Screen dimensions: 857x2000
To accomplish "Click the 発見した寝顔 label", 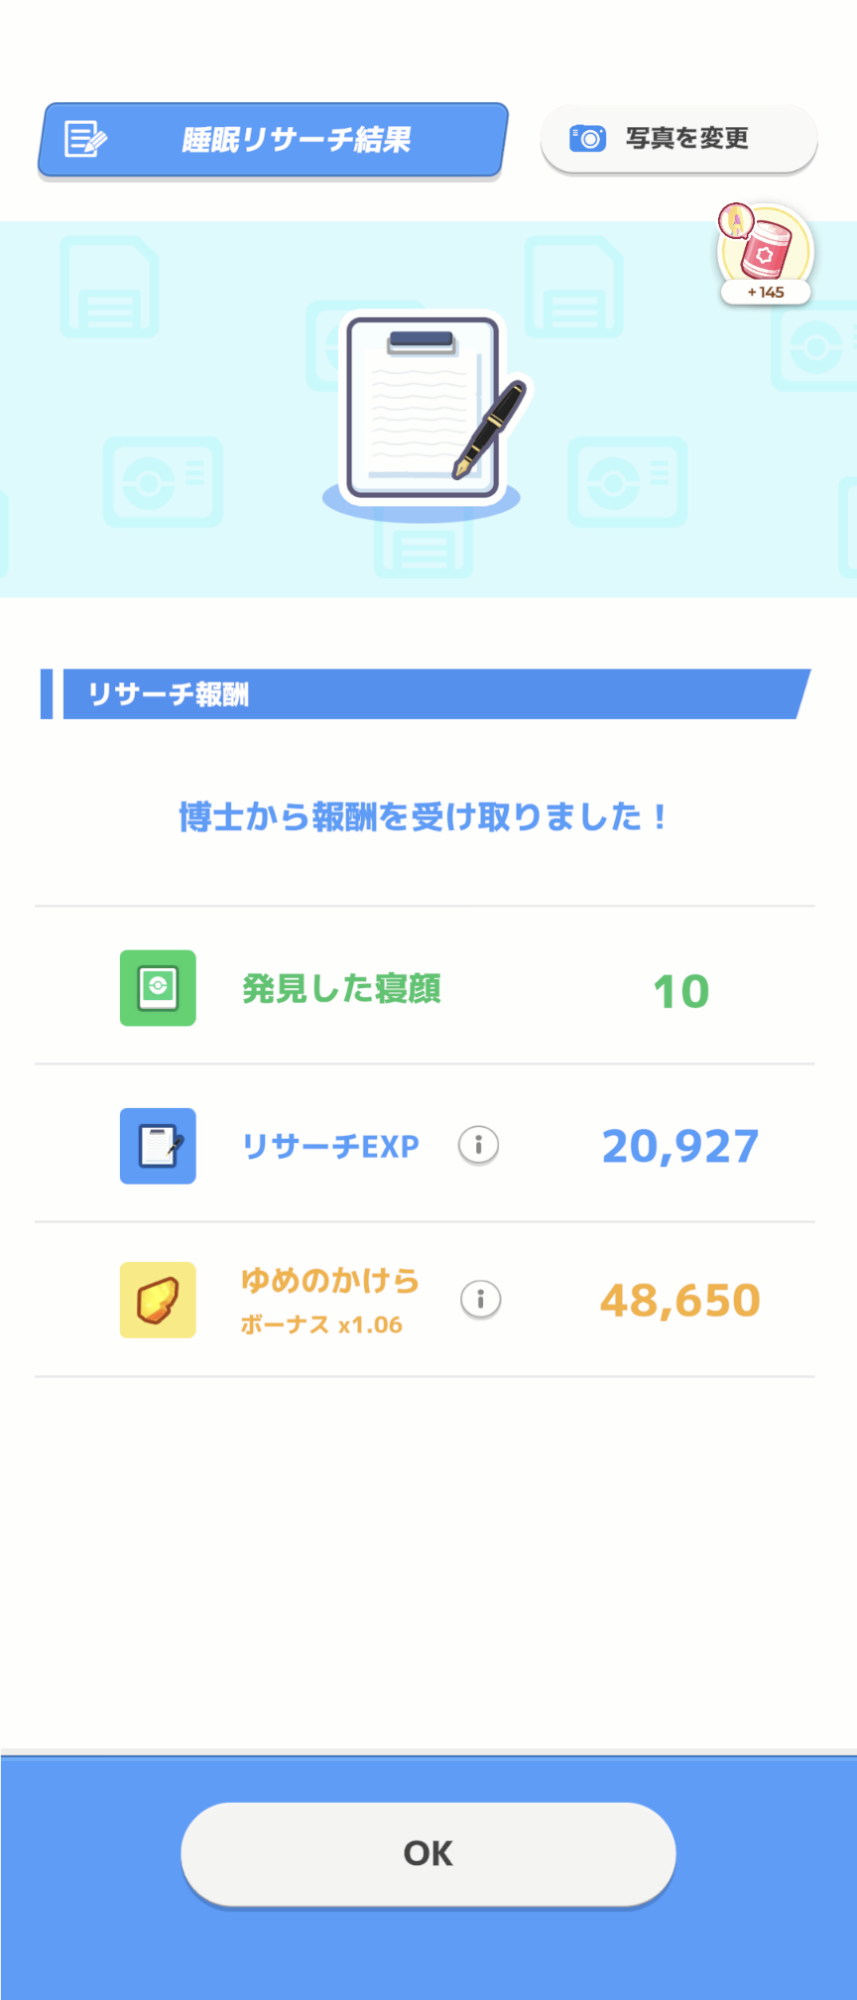I will pyautogui.click(x=341, y=989).
